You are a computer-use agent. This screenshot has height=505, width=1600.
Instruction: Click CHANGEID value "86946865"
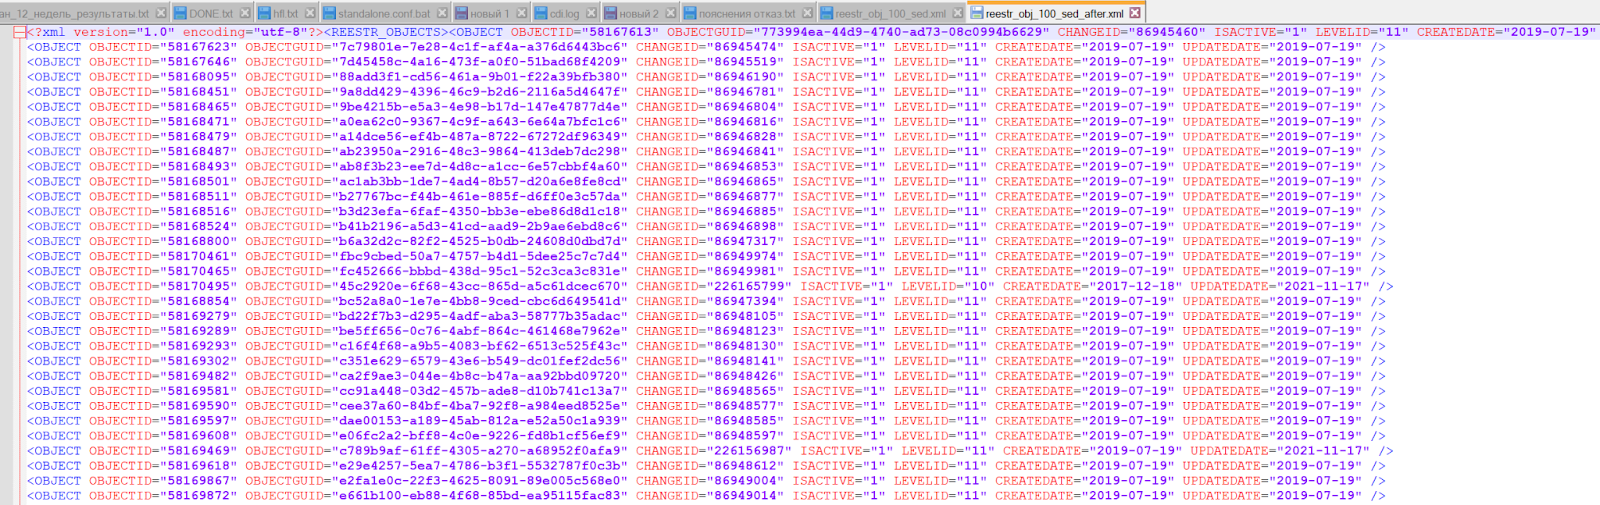tap(747, 182)
